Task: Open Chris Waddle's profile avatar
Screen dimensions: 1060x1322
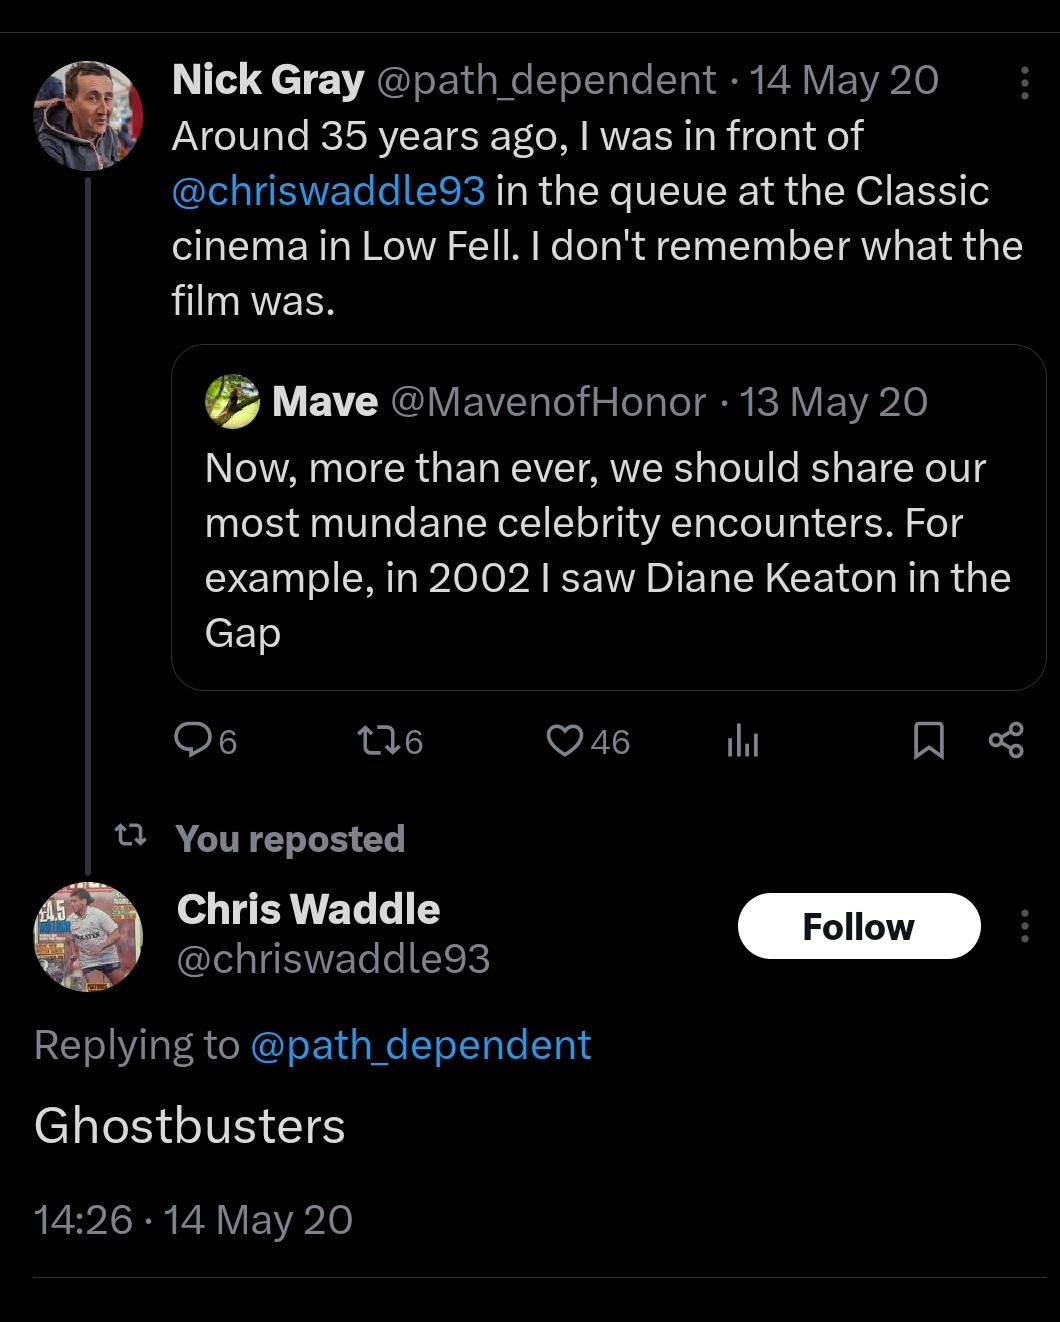Action: pyautogui.click(x=89, y=936)
